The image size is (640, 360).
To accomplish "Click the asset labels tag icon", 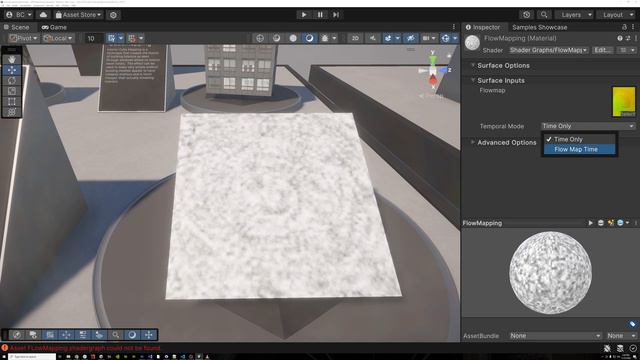I will tap(632, 324).
